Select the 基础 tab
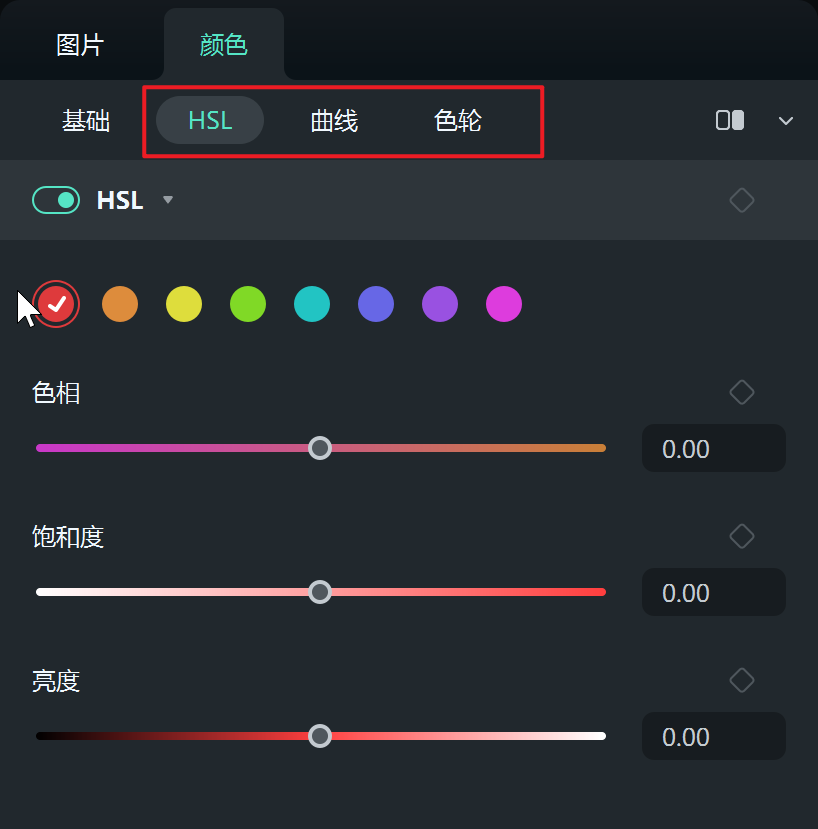 [87, 120]
